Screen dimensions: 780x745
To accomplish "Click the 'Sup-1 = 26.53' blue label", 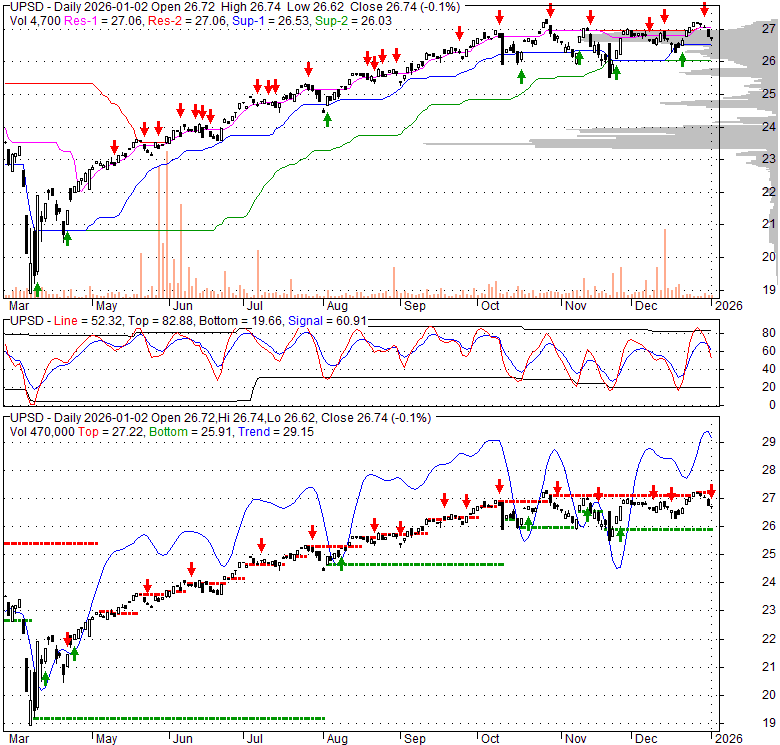I will 271,21.
